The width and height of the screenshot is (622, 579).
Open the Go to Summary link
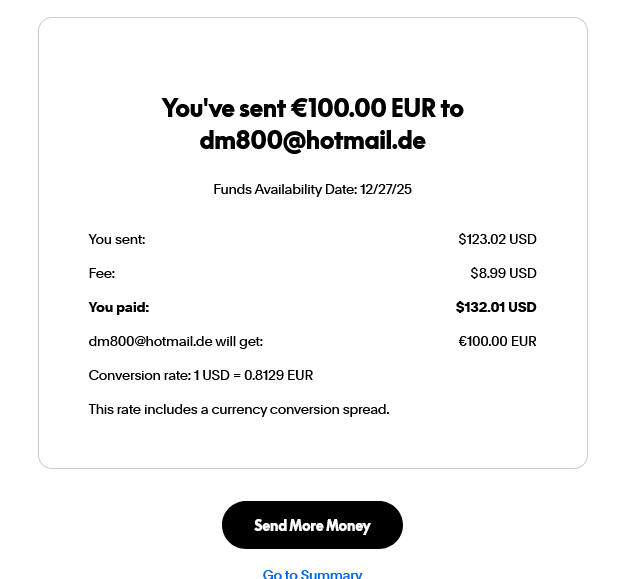(x=312, y=574)
